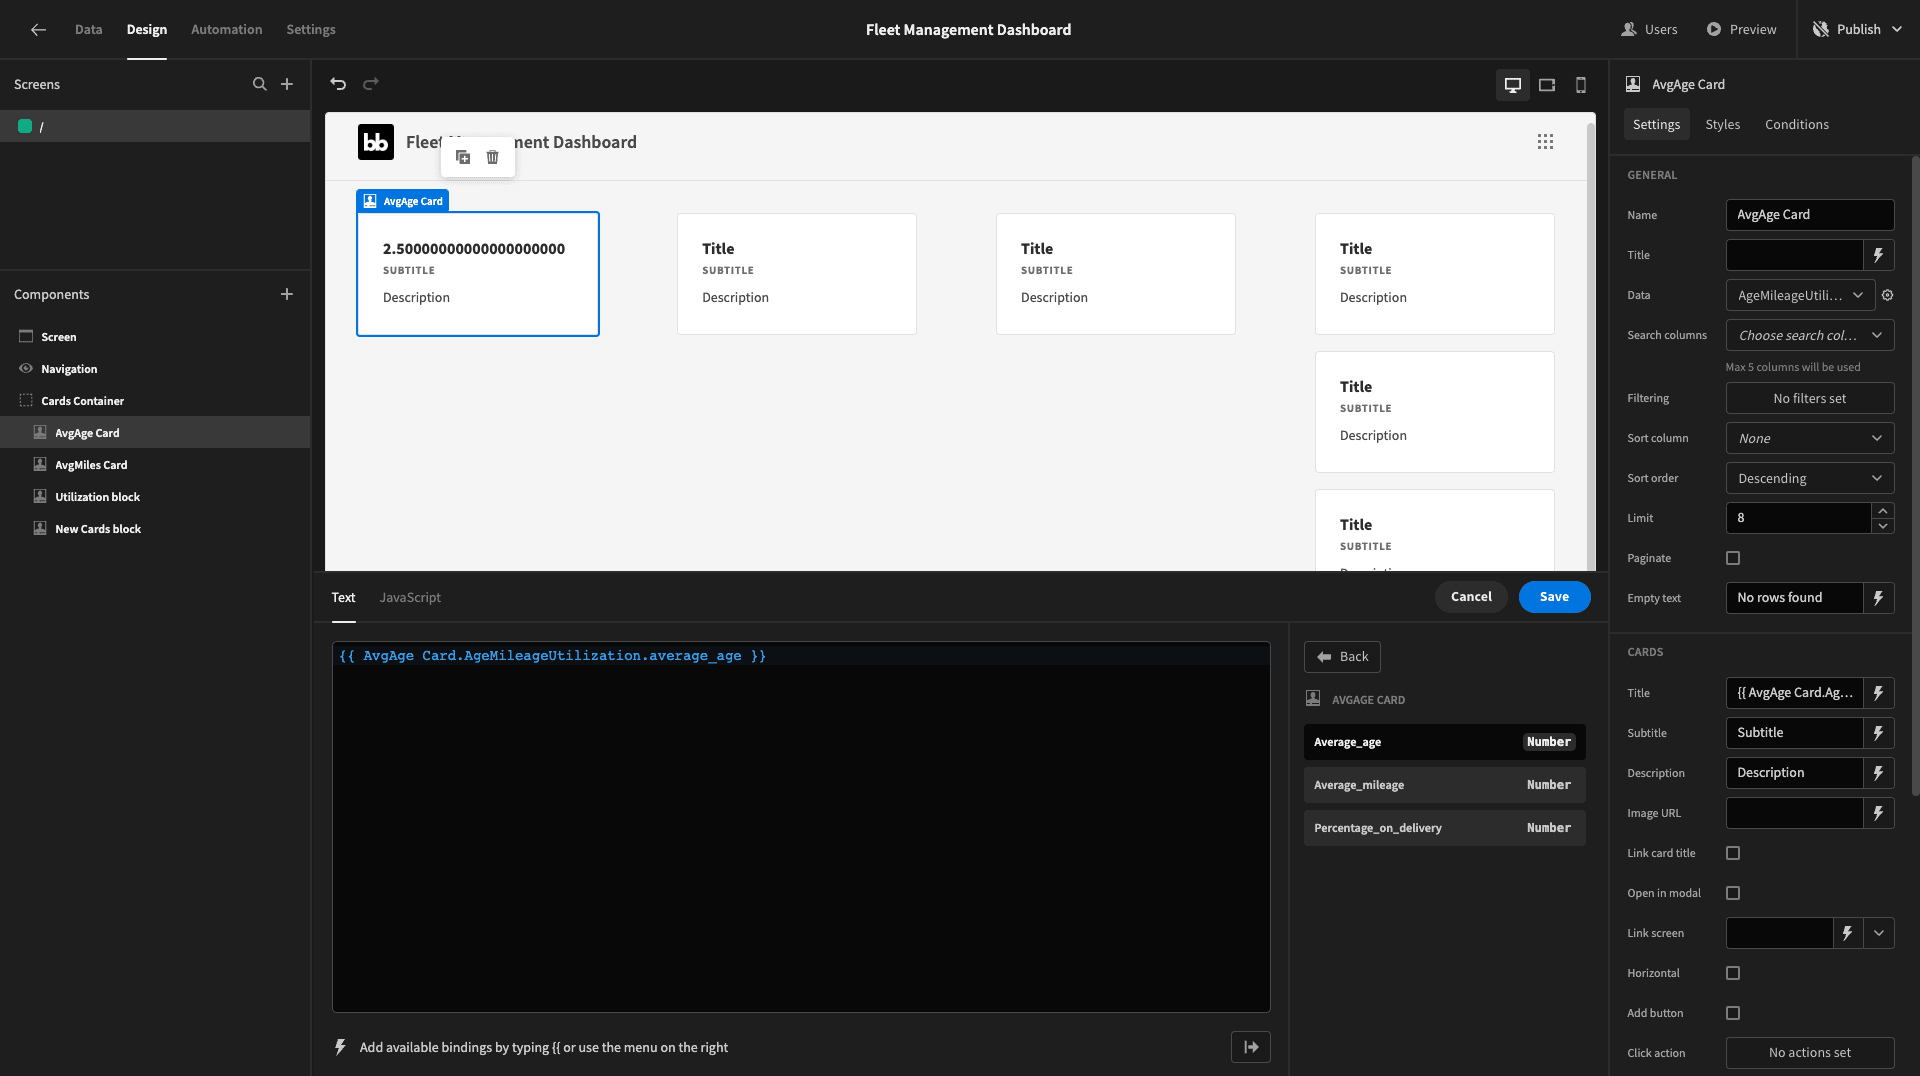Expand the Sort column None dropdown
This screenshot has width=1920, height=1076.
1810,438
